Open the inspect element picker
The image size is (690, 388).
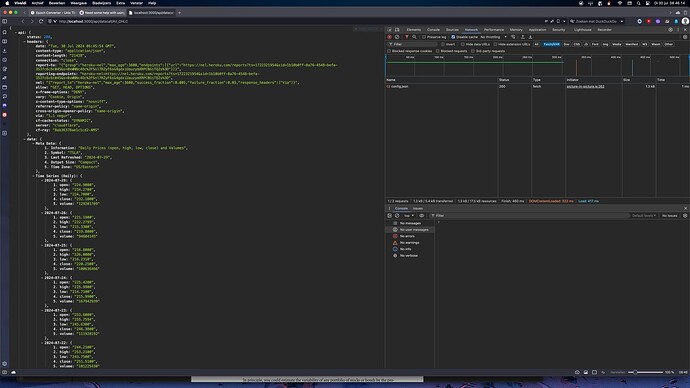(x=389, y=29)
